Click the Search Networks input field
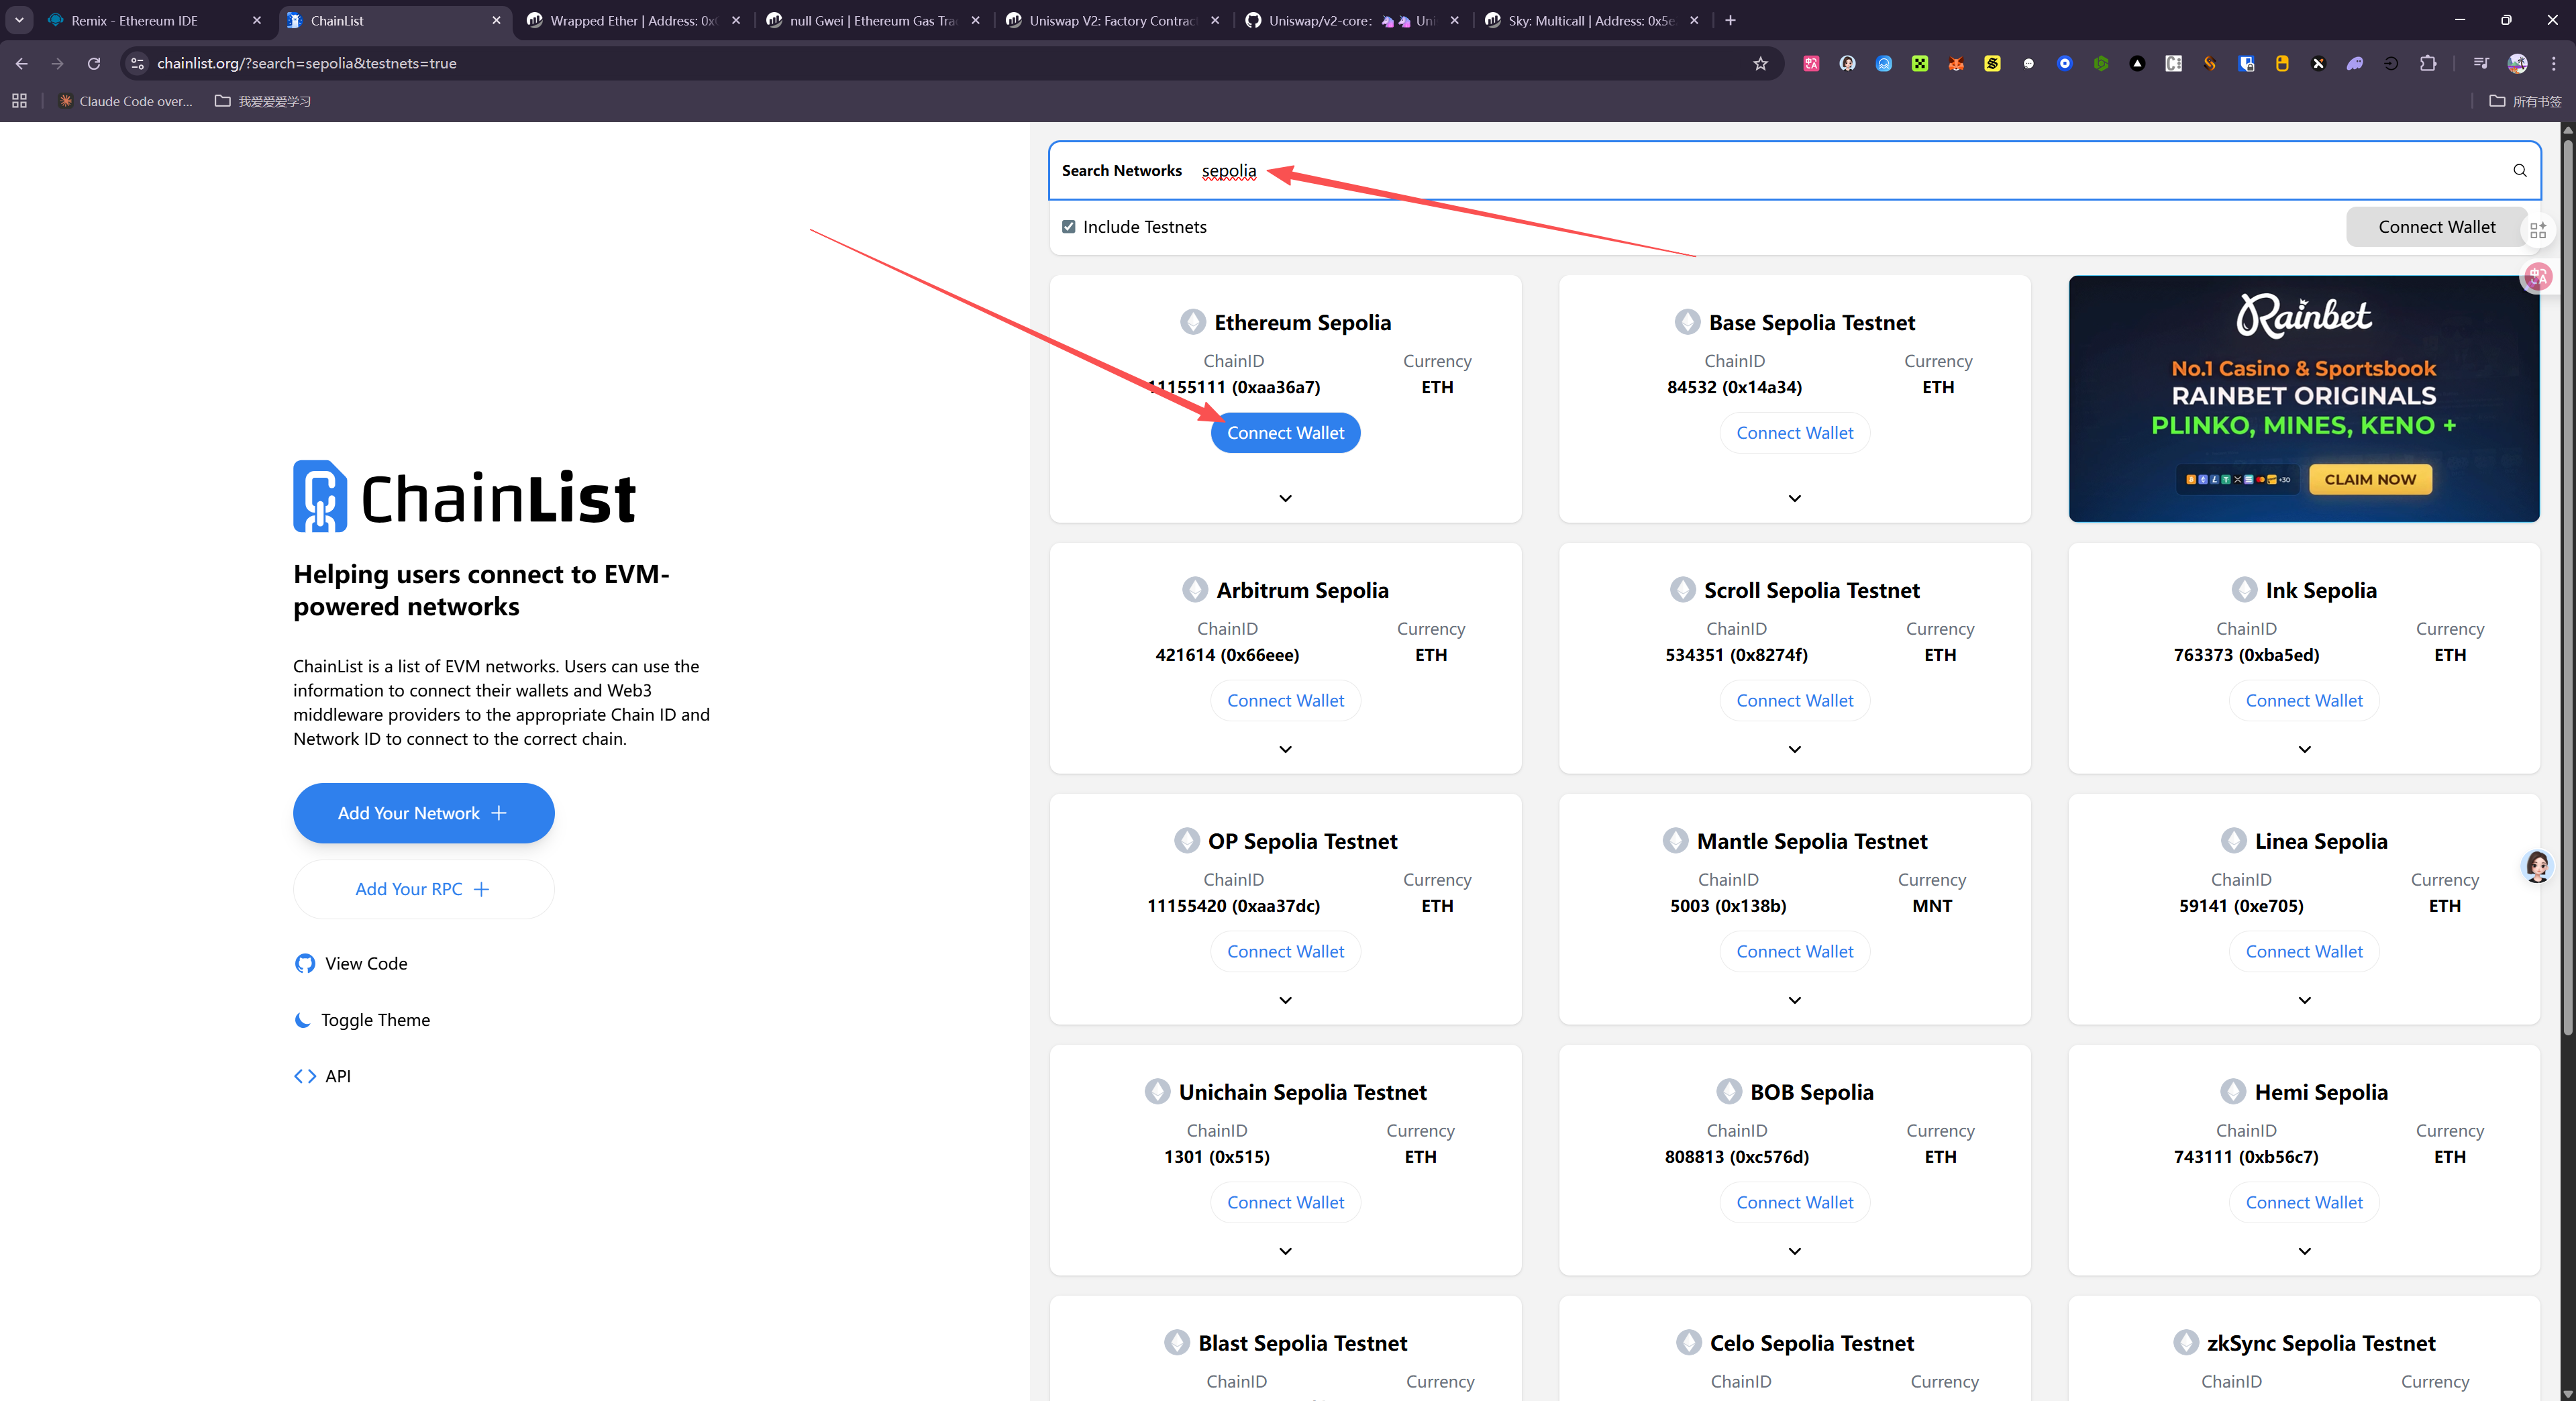The height and width of the screenshot is (1401, 2576). pyautogui.click(x=1800, y=170)
